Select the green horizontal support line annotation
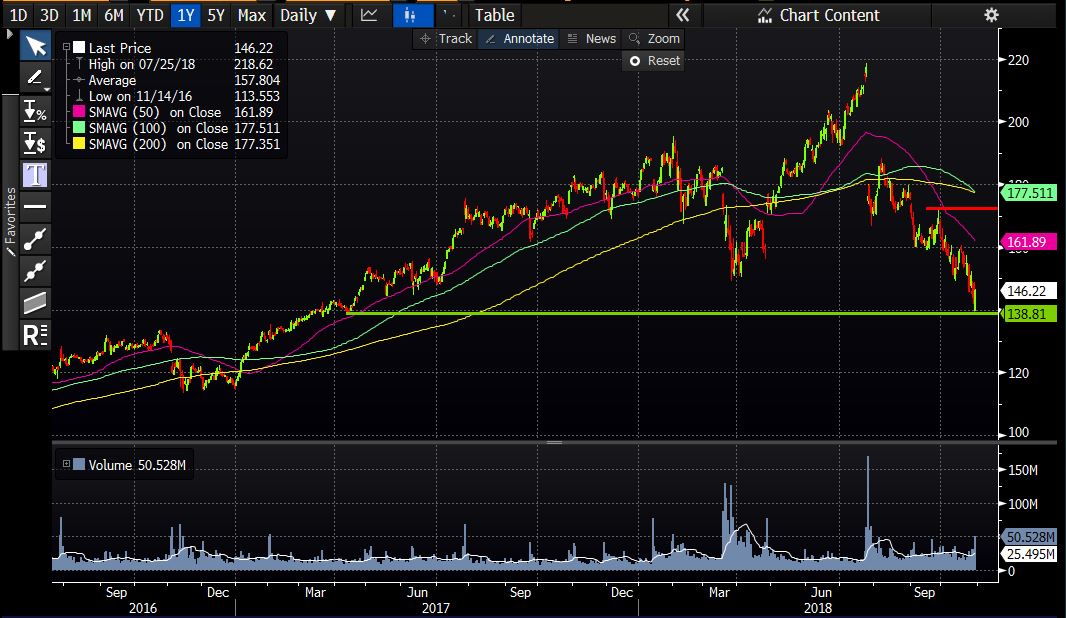 coord(673,313)
